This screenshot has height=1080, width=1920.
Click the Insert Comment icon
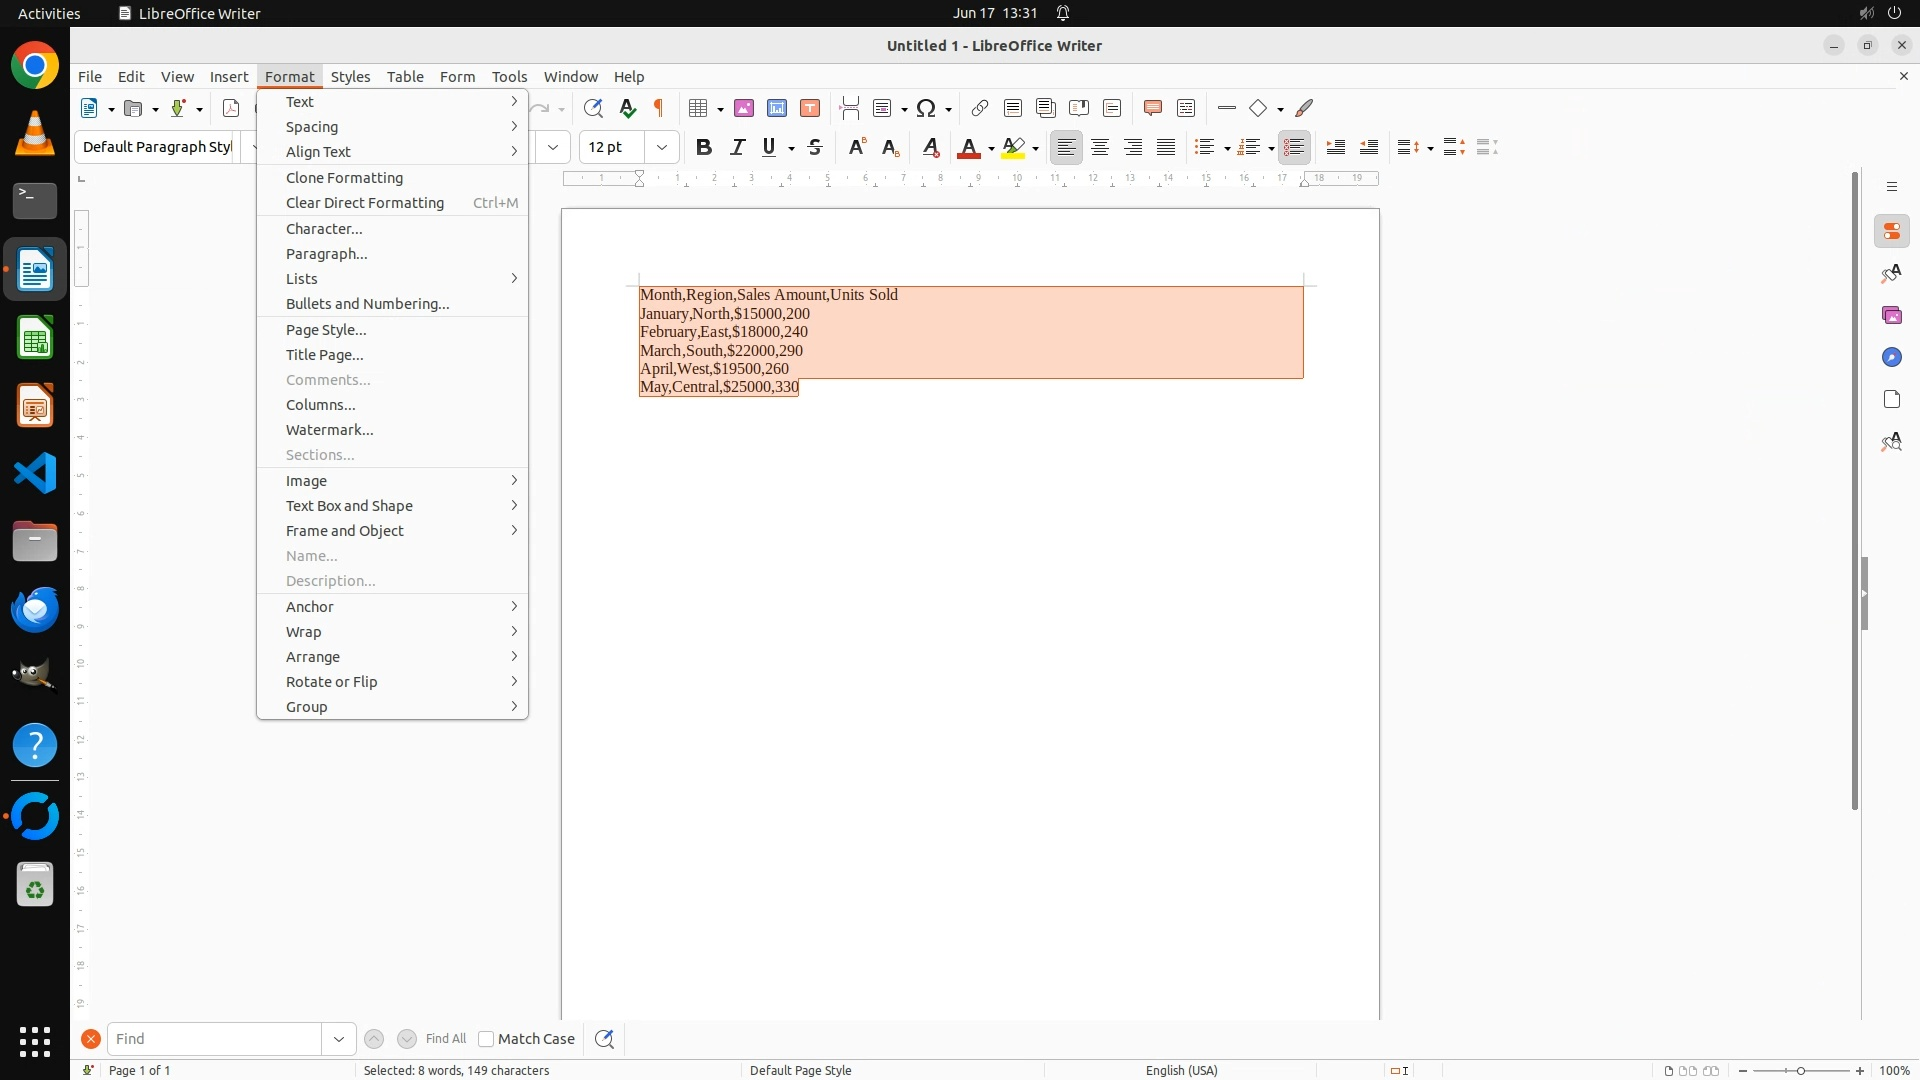1152,108
